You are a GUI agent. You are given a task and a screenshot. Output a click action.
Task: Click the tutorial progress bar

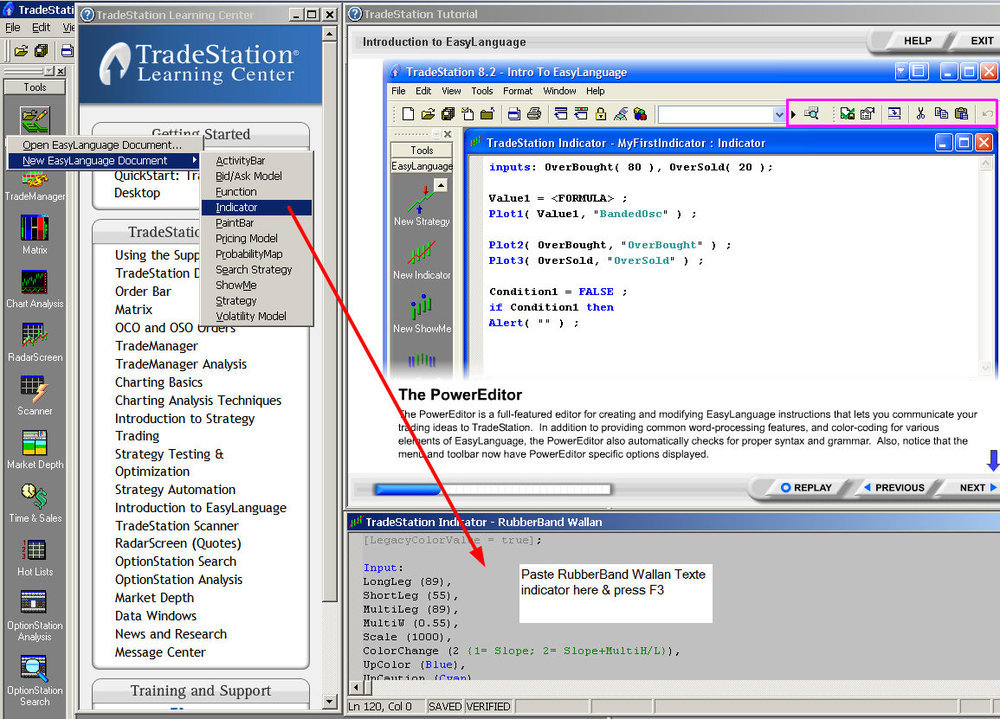(x=493, y=489)
